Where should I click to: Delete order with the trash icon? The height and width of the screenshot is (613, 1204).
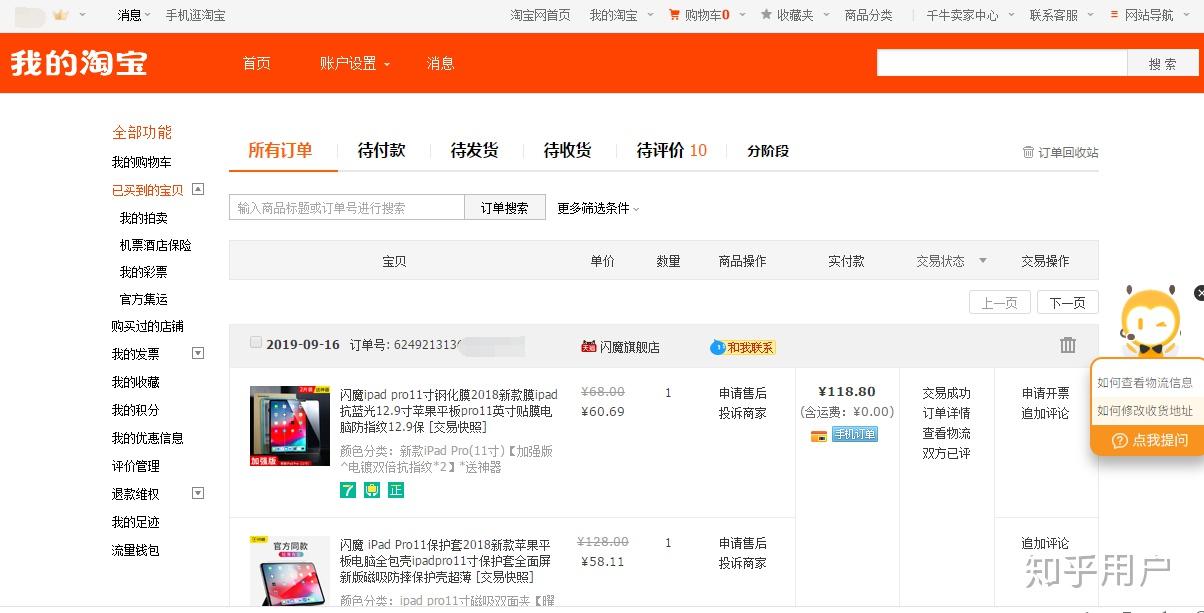pyautogui.click(x=1068, y=345)
